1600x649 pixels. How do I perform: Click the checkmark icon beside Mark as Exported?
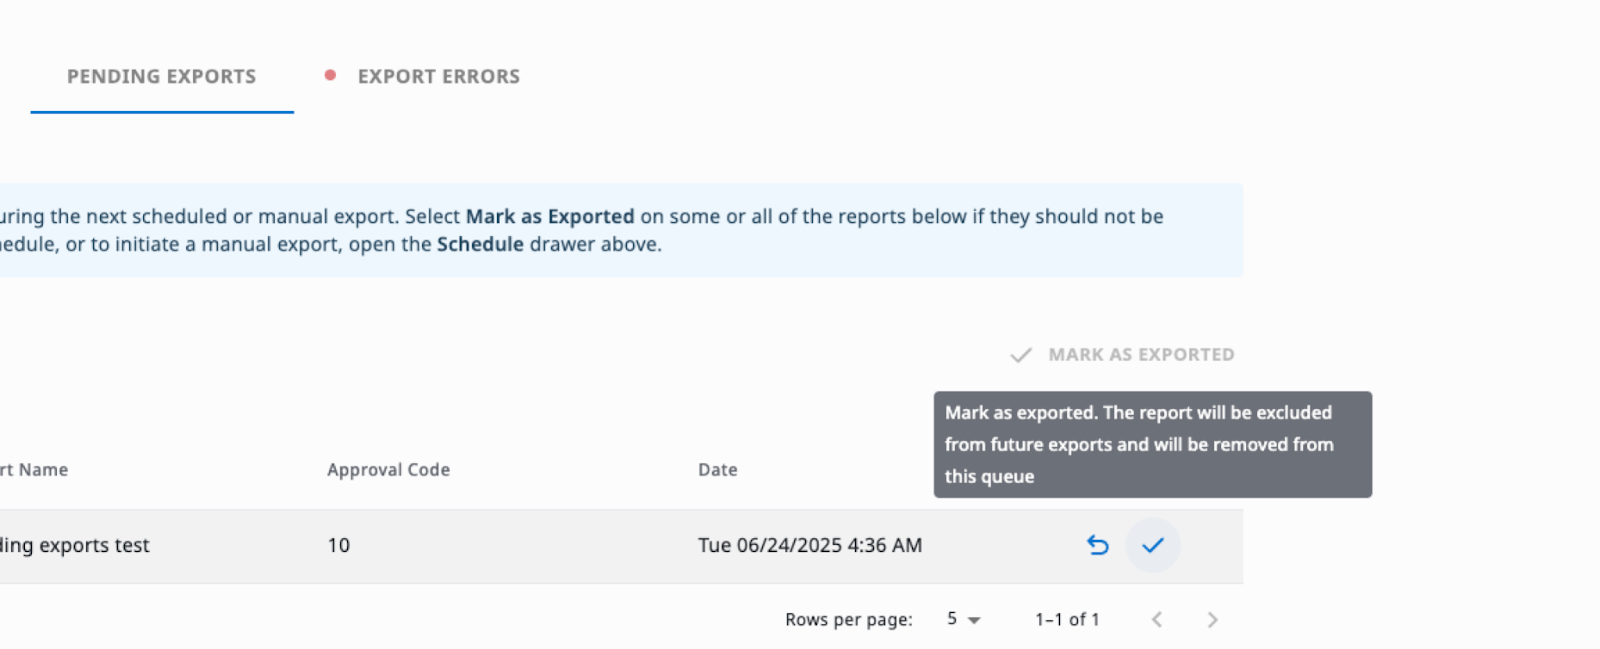click(1021, 355)
